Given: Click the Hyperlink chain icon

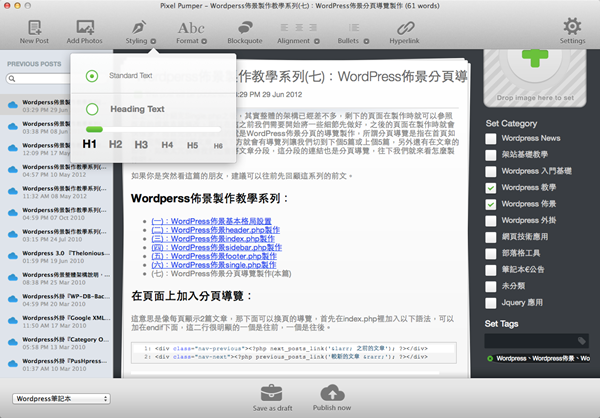Looking at the screenshot, I should click(x=405, y=28).
